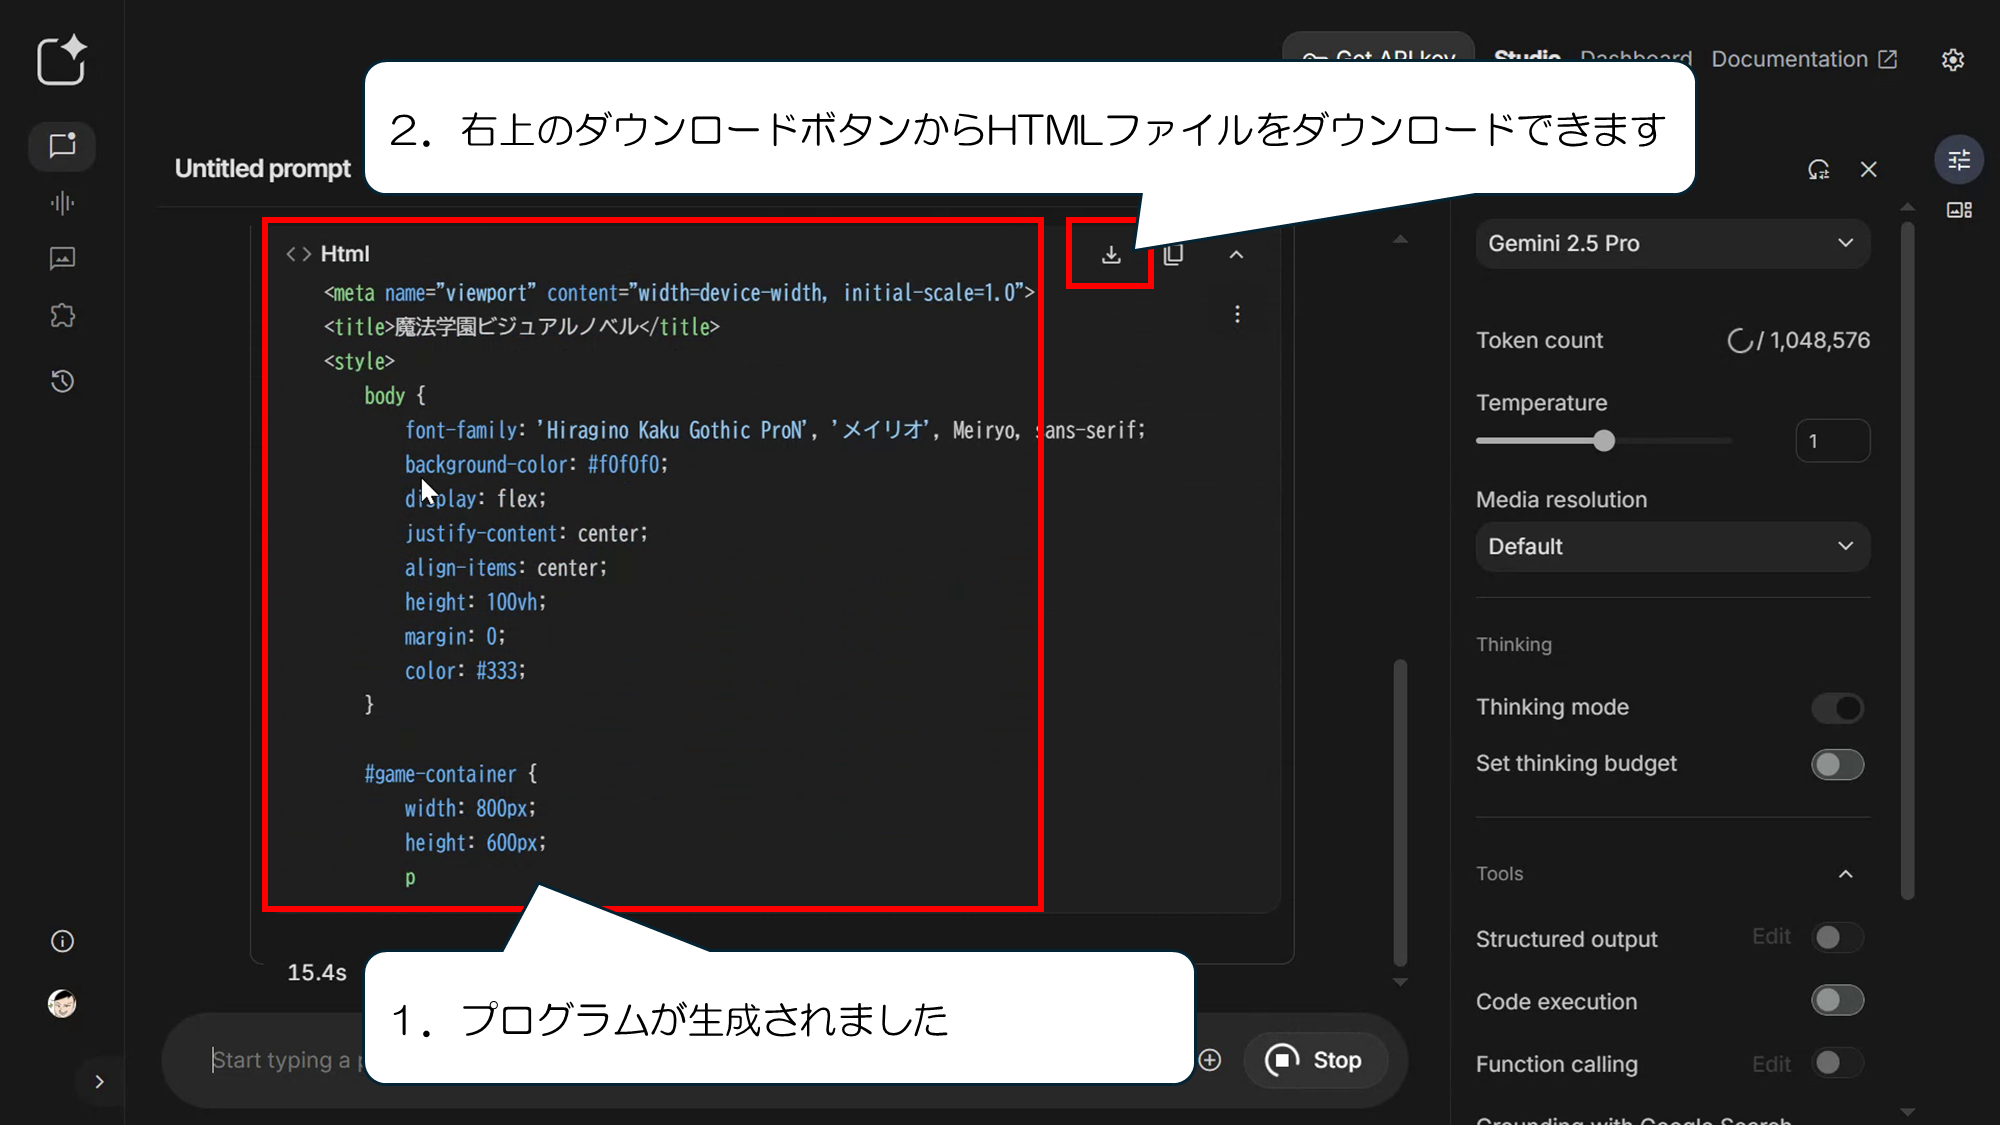Adjust the Temperature slider handle

[x=1604, y=441]
